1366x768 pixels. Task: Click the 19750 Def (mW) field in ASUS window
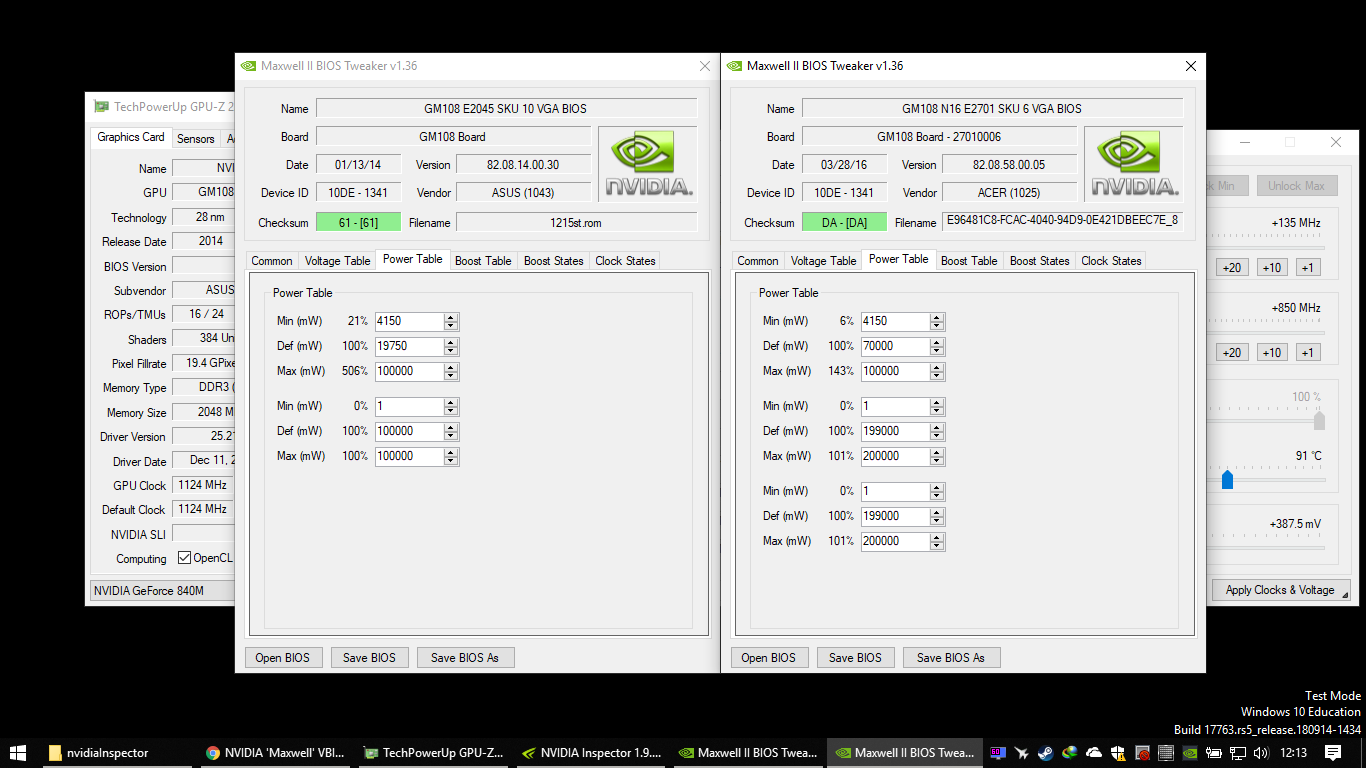pyautogui.click(x=409, y=346)
